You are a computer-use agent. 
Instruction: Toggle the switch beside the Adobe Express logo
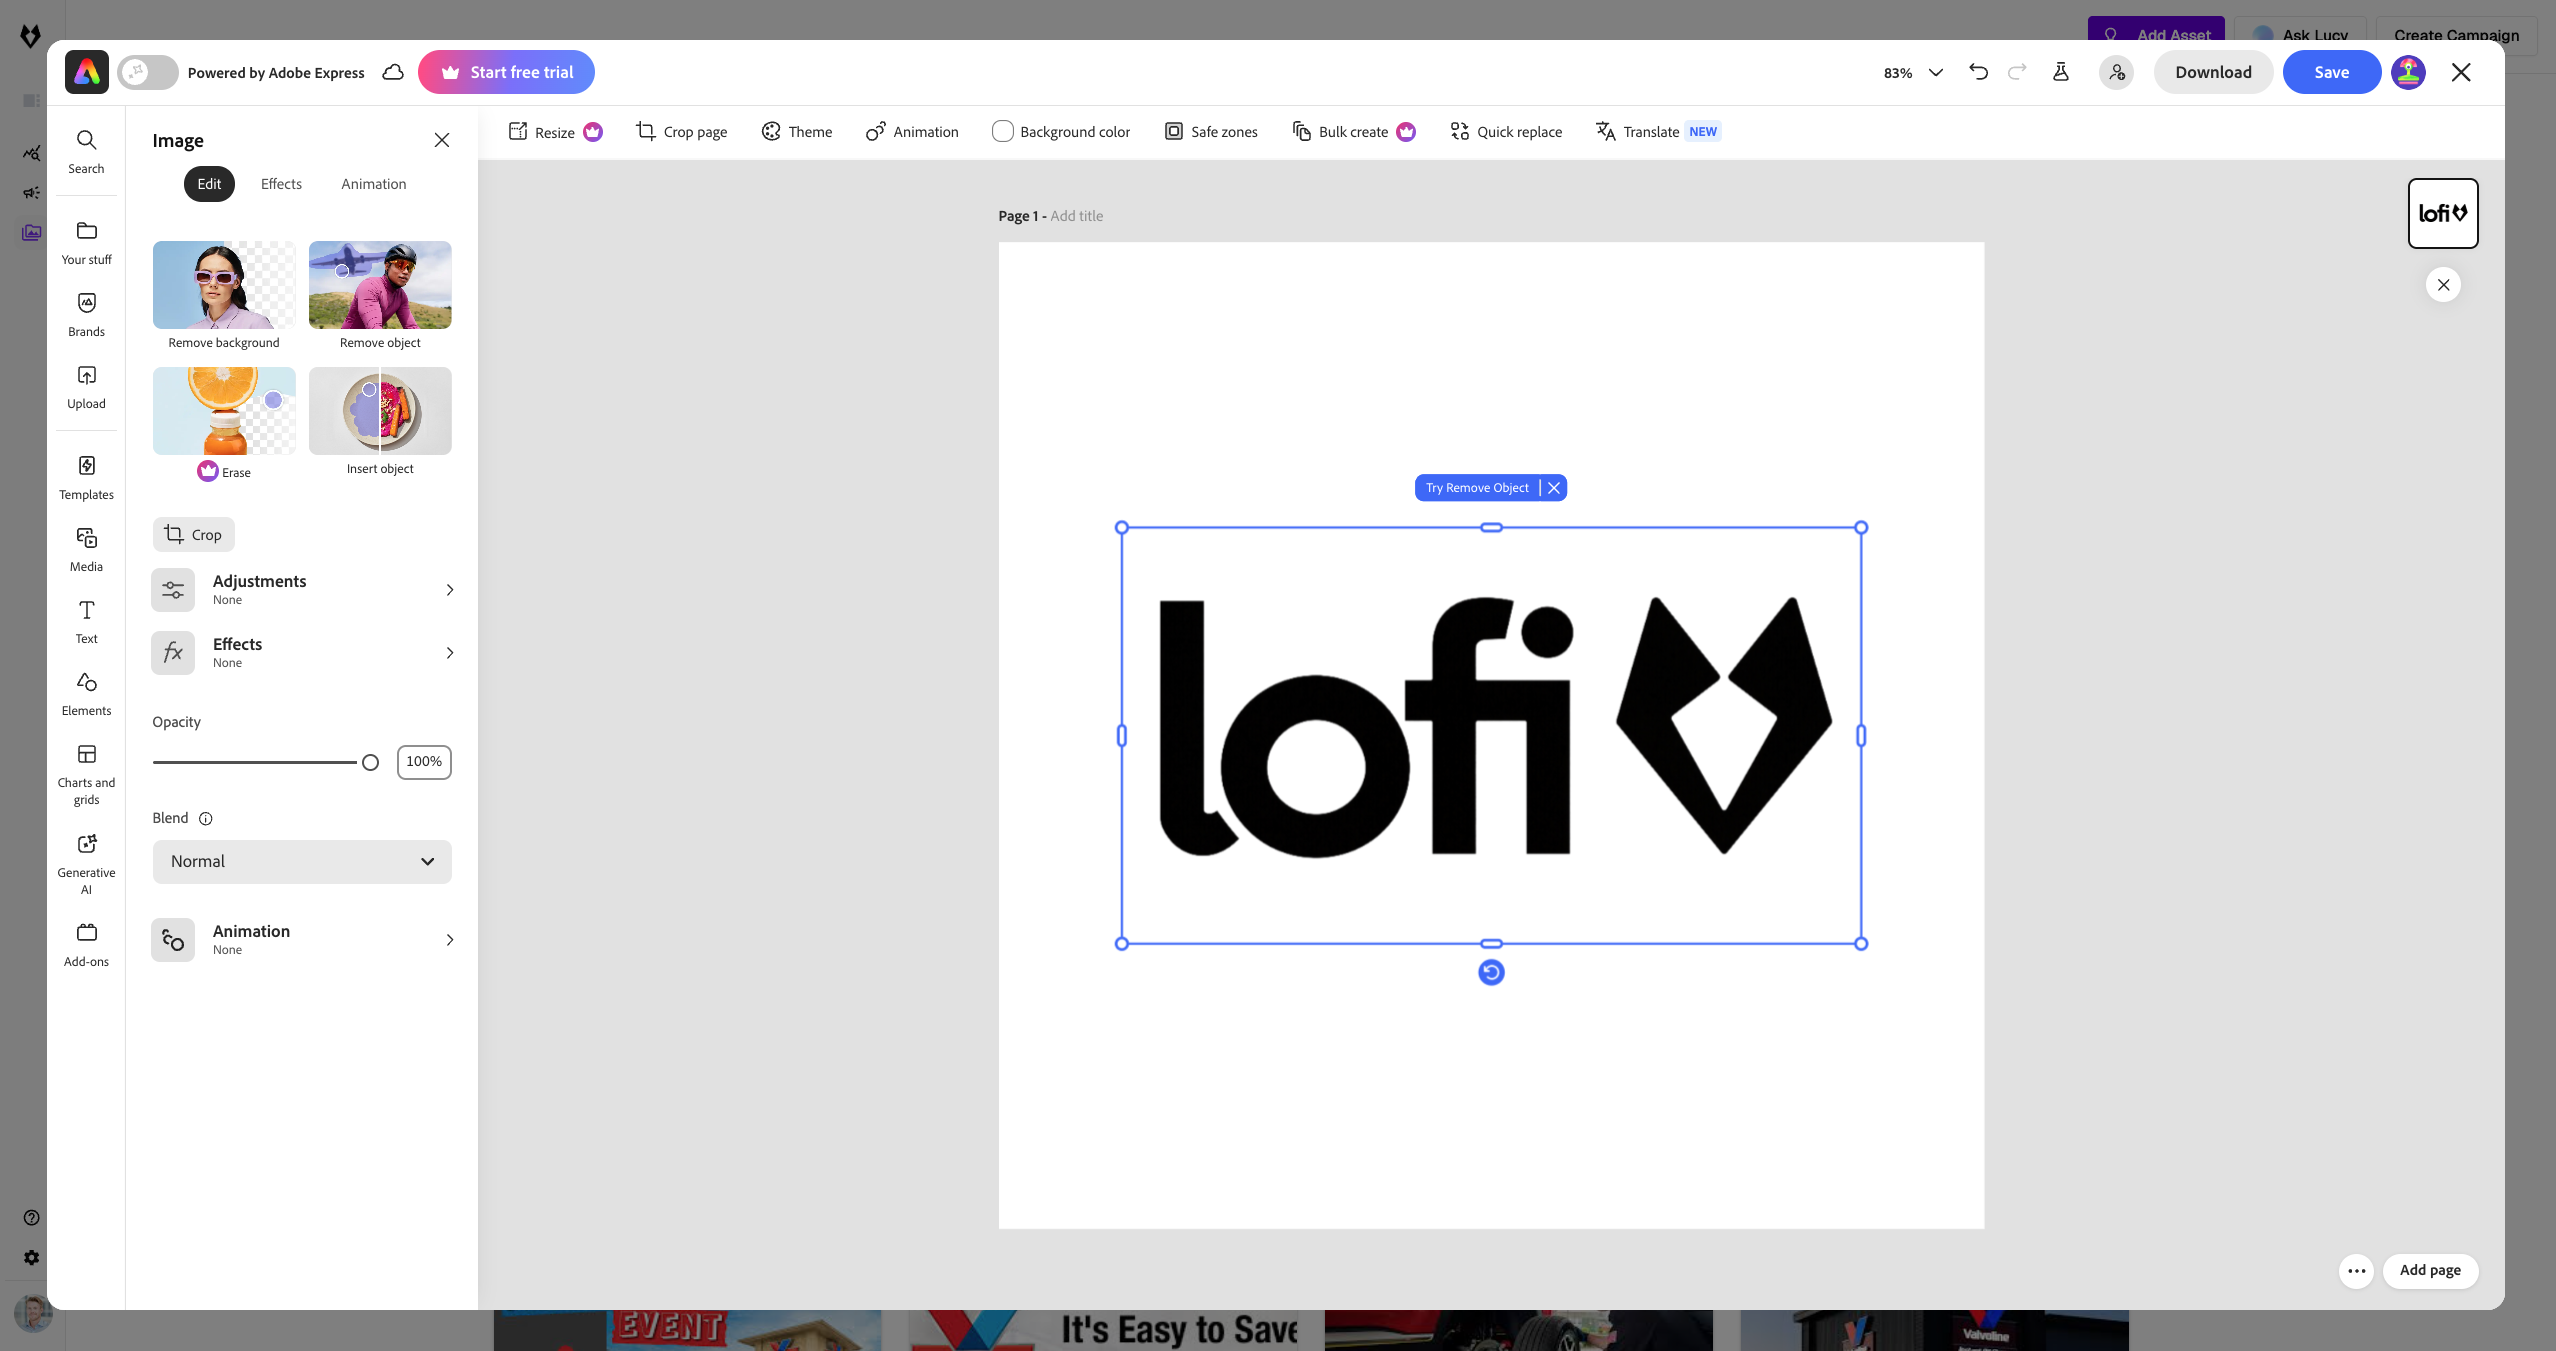[147, 72]
